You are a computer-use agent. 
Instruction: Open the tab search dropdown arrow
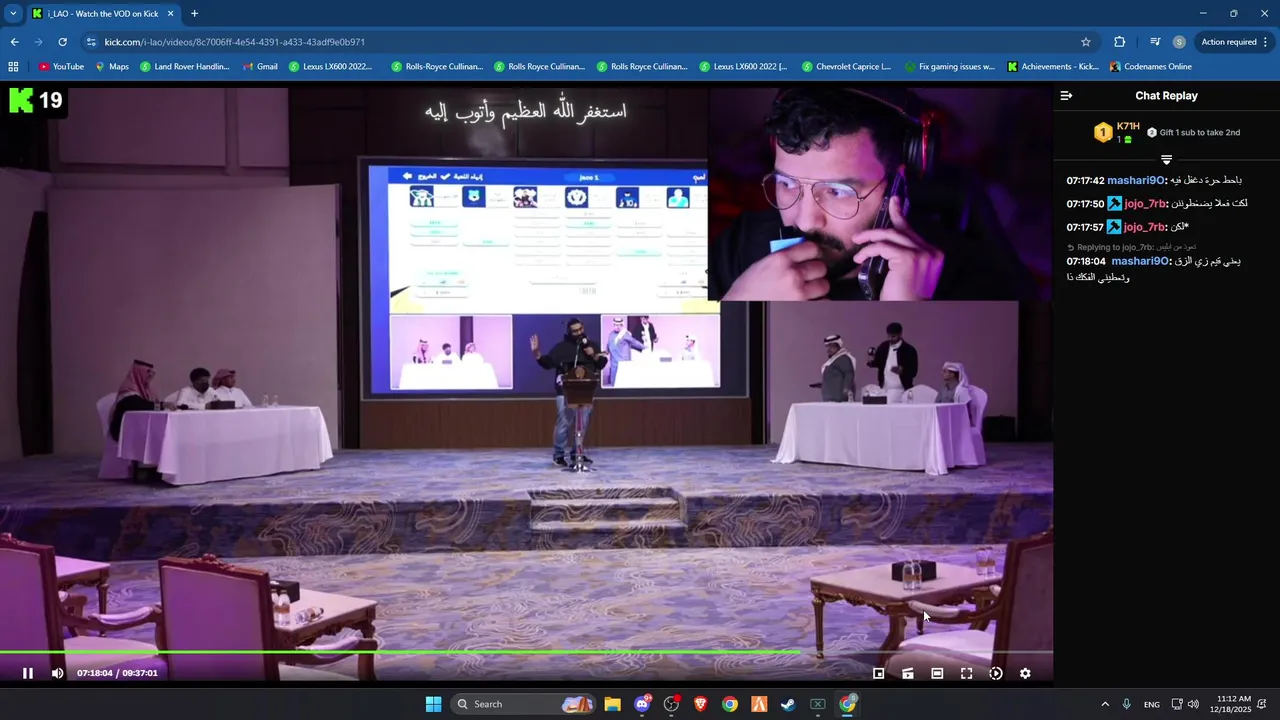[13, 14]
